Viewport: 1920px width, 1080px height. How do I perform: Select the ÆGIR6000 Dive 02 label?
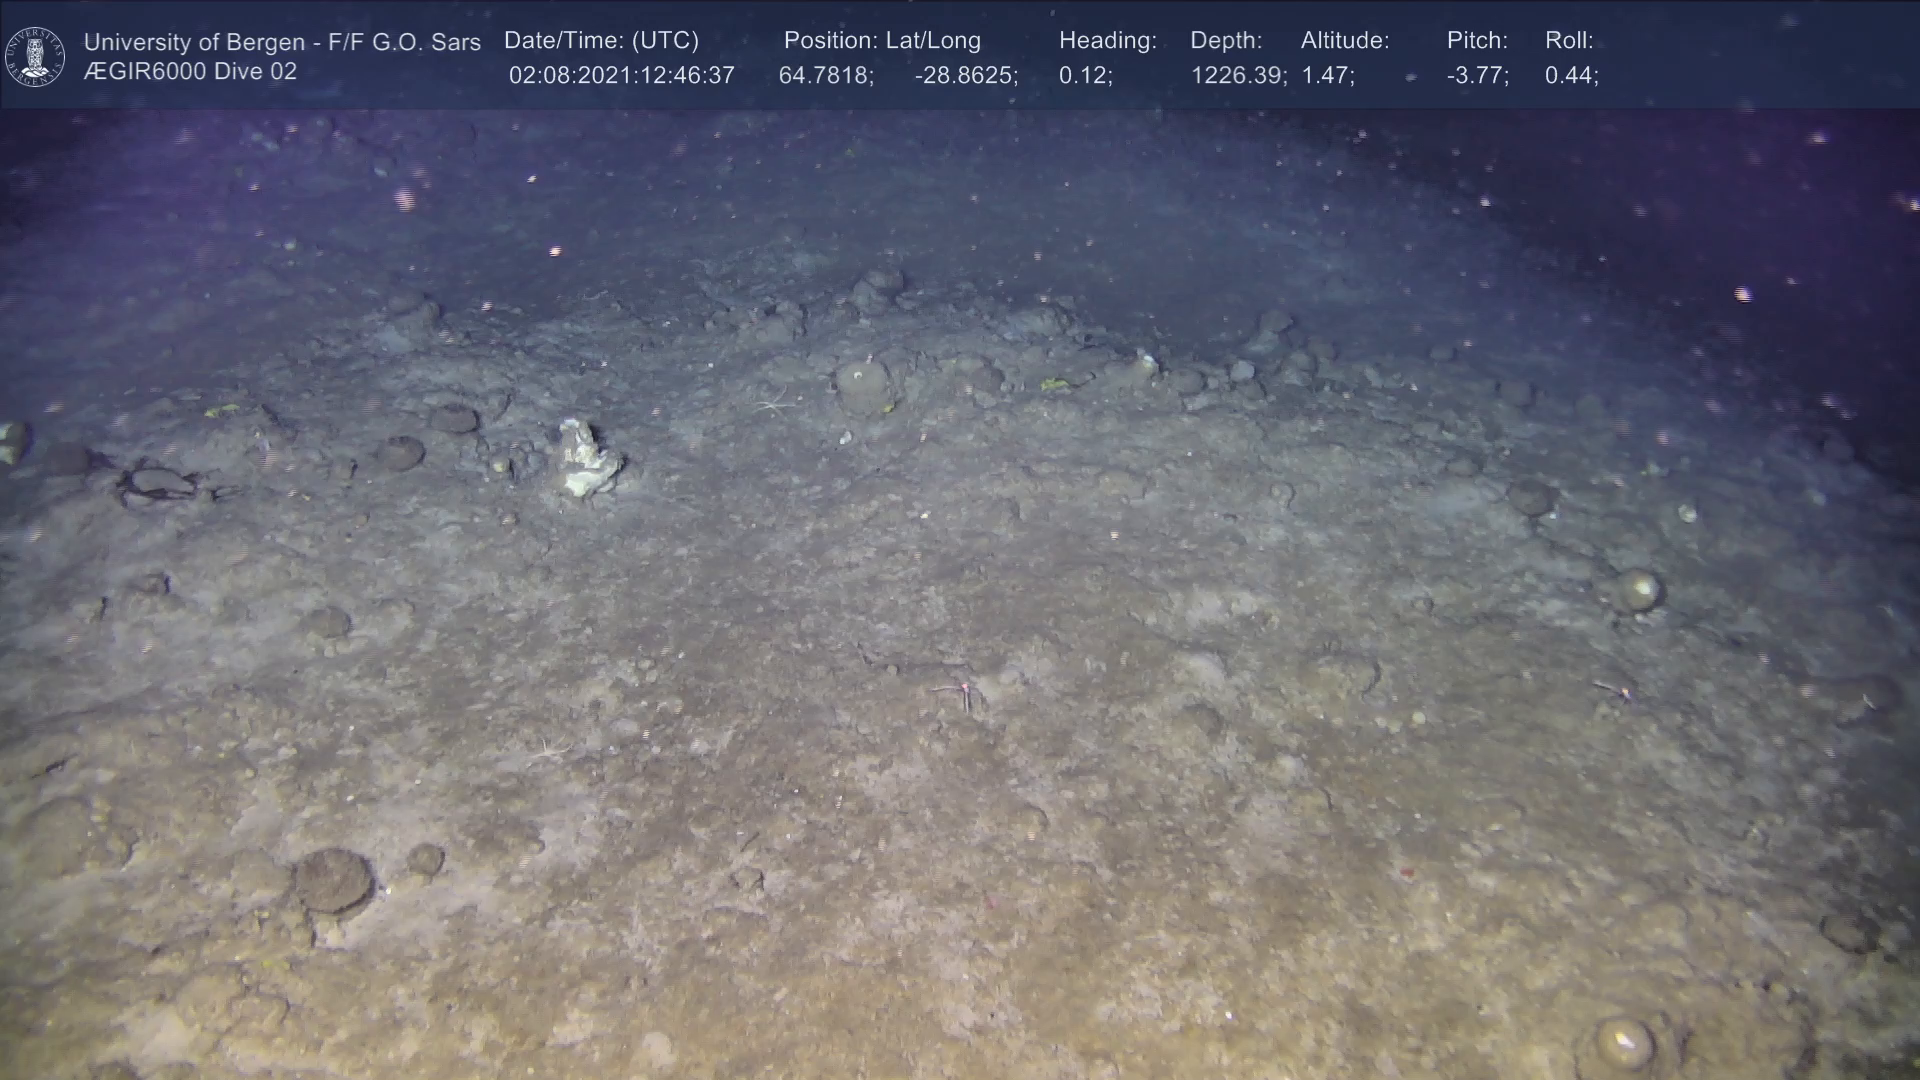(190, 72)
